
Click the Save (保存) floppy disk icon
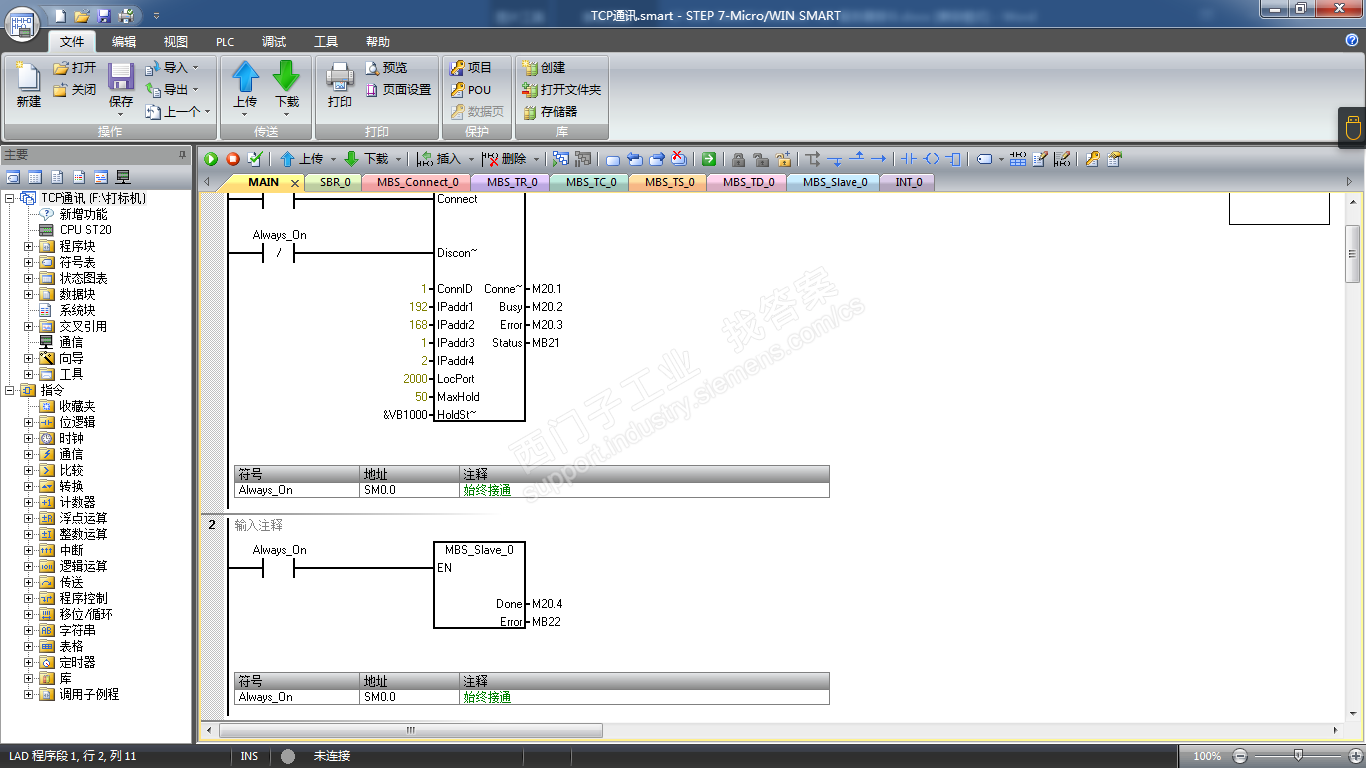pyautogui.click(x=121, y=78)
